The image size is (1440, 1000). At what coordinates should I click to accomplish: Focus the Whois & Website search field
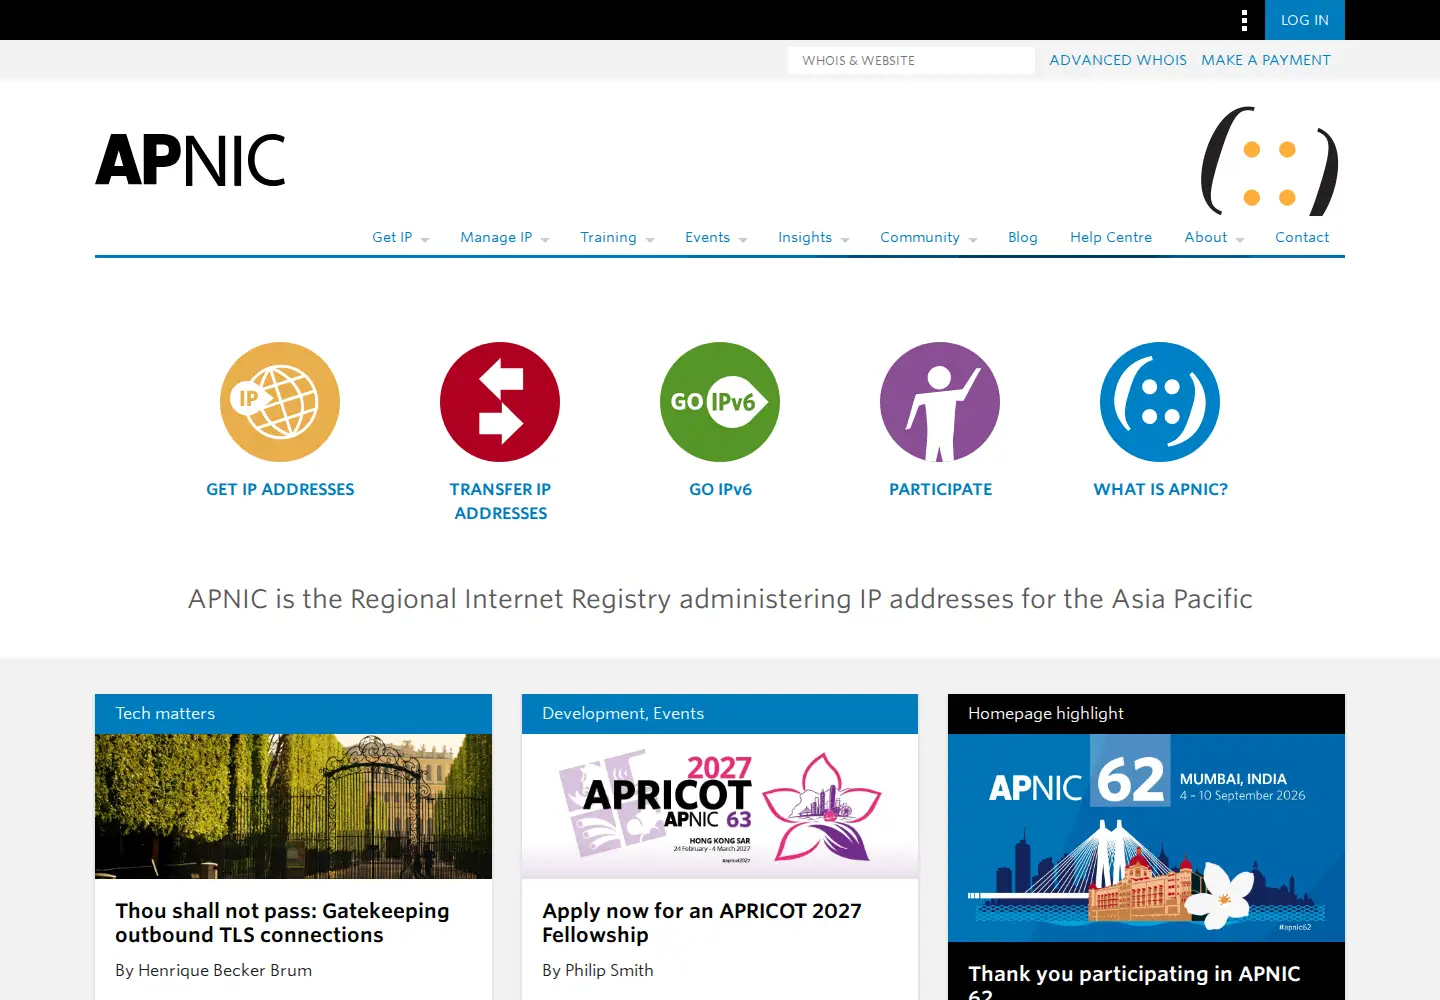pyautogui.click(x=911, y=60)
